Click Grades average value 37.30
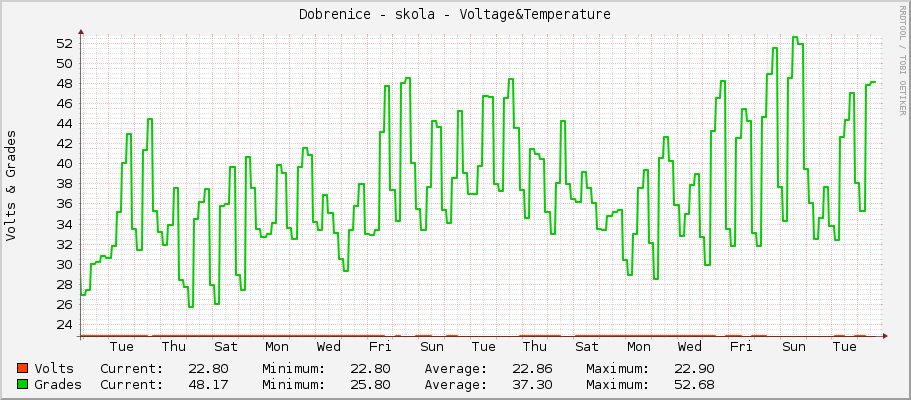 click(x=532, y=385)
